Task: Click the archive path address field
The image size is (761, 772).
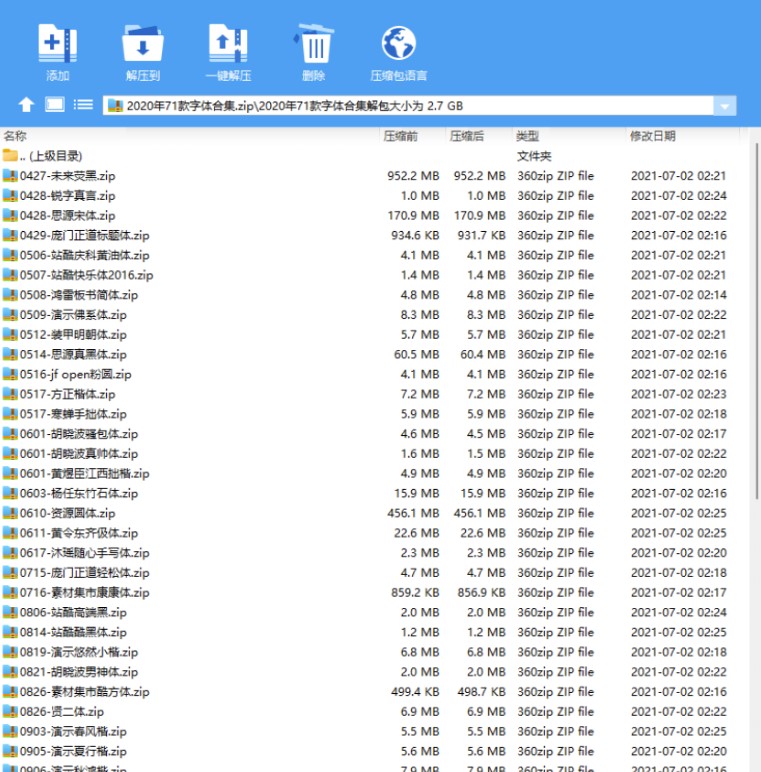Action: click(409, 106)
